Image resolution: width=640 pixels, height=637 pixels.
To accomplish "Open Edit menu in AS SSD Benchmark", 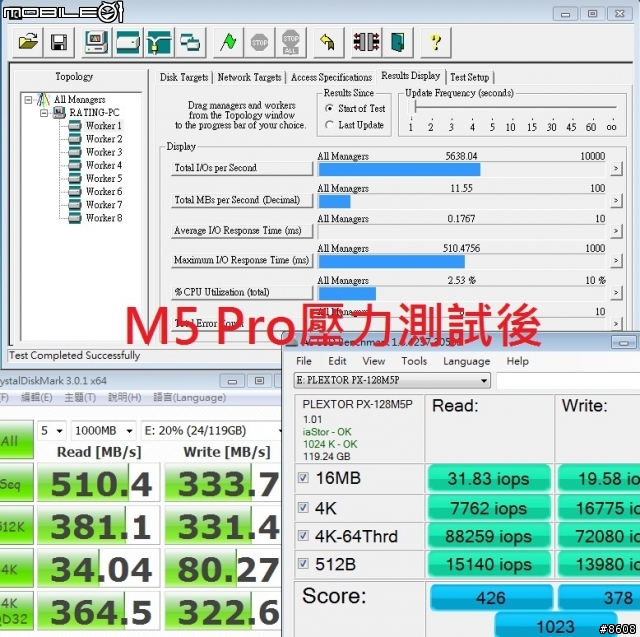I will pos(337,361).
